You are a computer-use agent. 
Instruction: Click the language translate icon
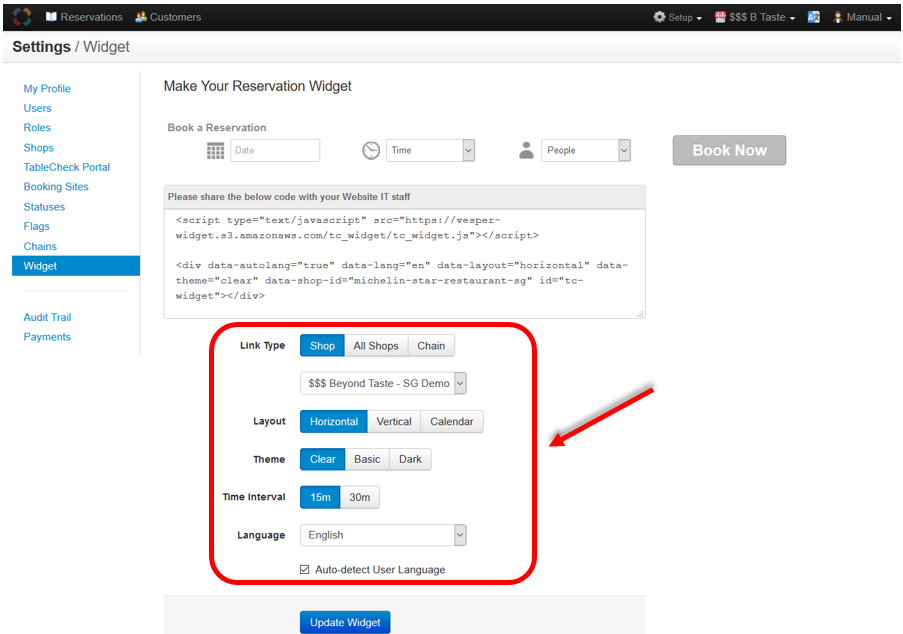click(x=813, y=17)
